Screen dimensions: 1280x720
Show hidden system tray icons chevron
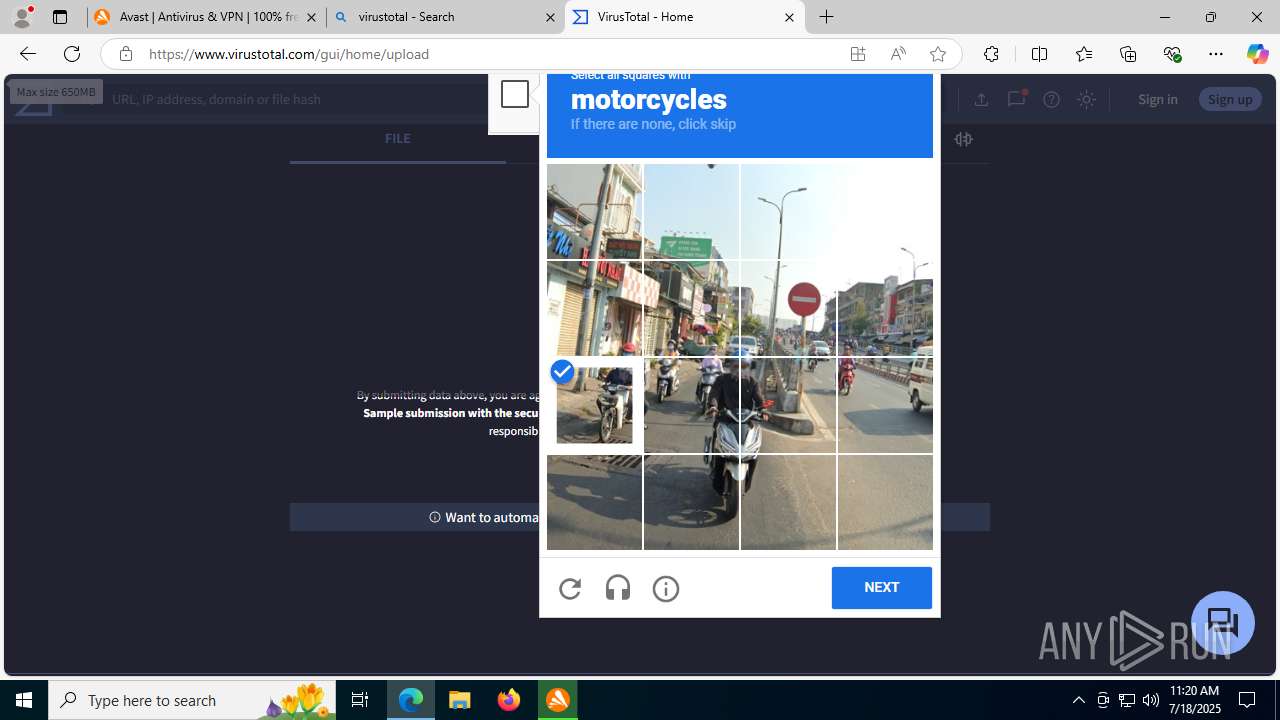pyautogui.click(x=1078, y=700)
